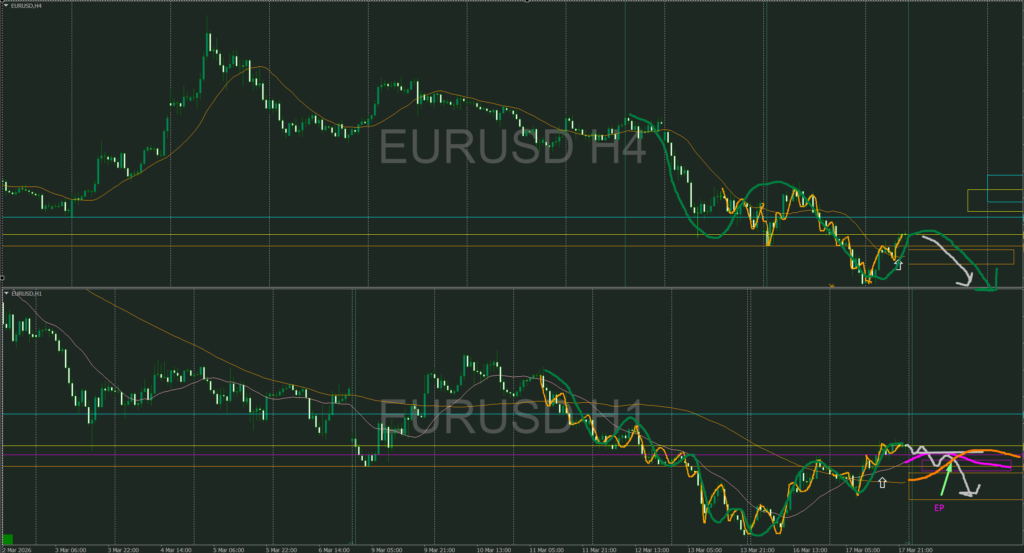The height and width of the screenshot is (553, 1024).
Task: Open the EURUSD,H1 chart title dropdown arrow
Action: (x=6, y=293)
